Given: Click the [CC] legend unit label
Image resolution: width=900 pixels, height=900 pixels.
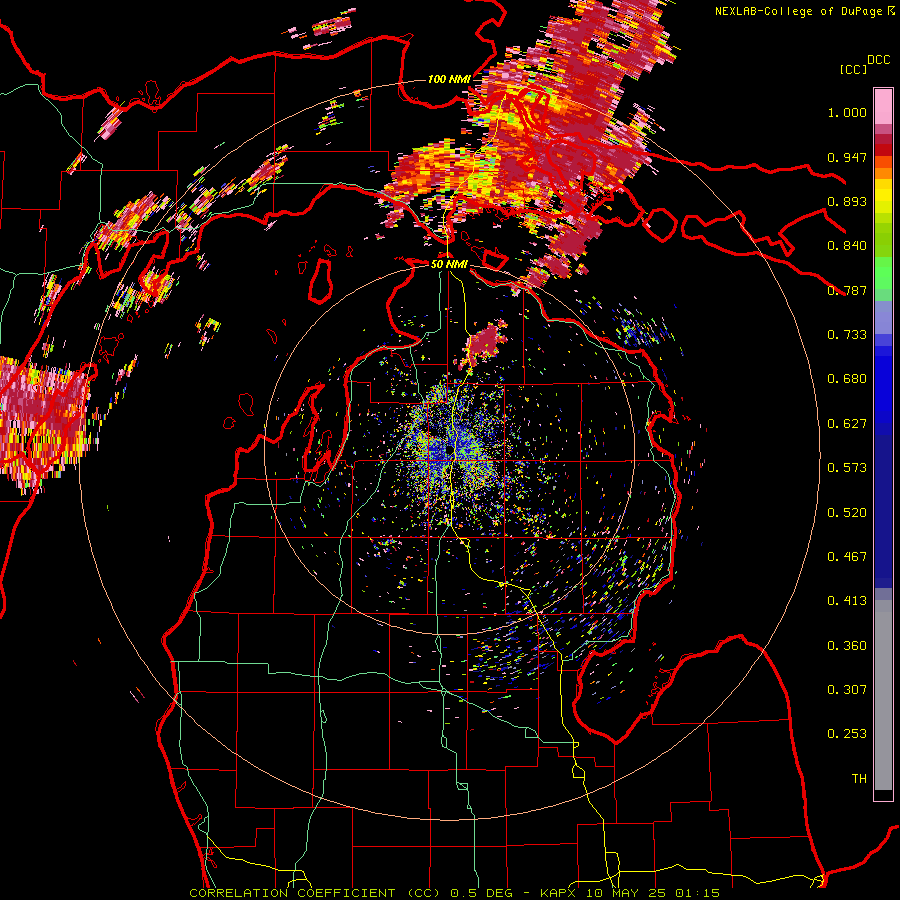Looking at the screenshot, I should (x=854, y=69).
